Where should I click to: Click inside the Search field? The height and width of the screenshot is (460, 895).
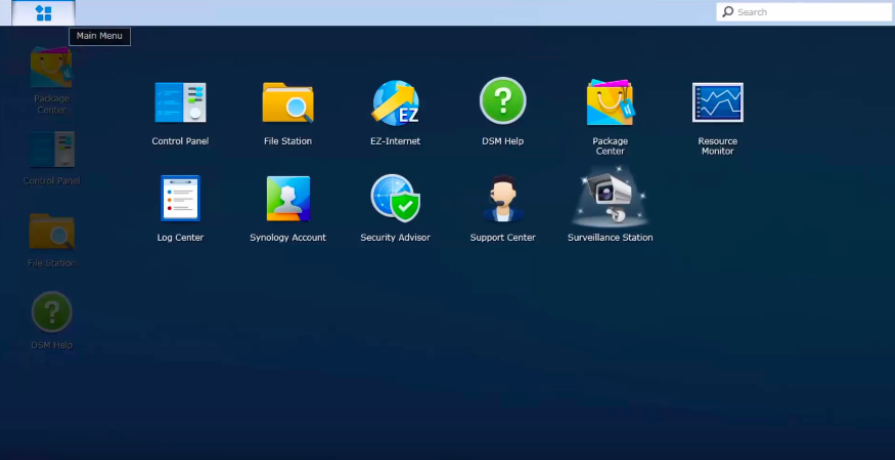[804, 12]
